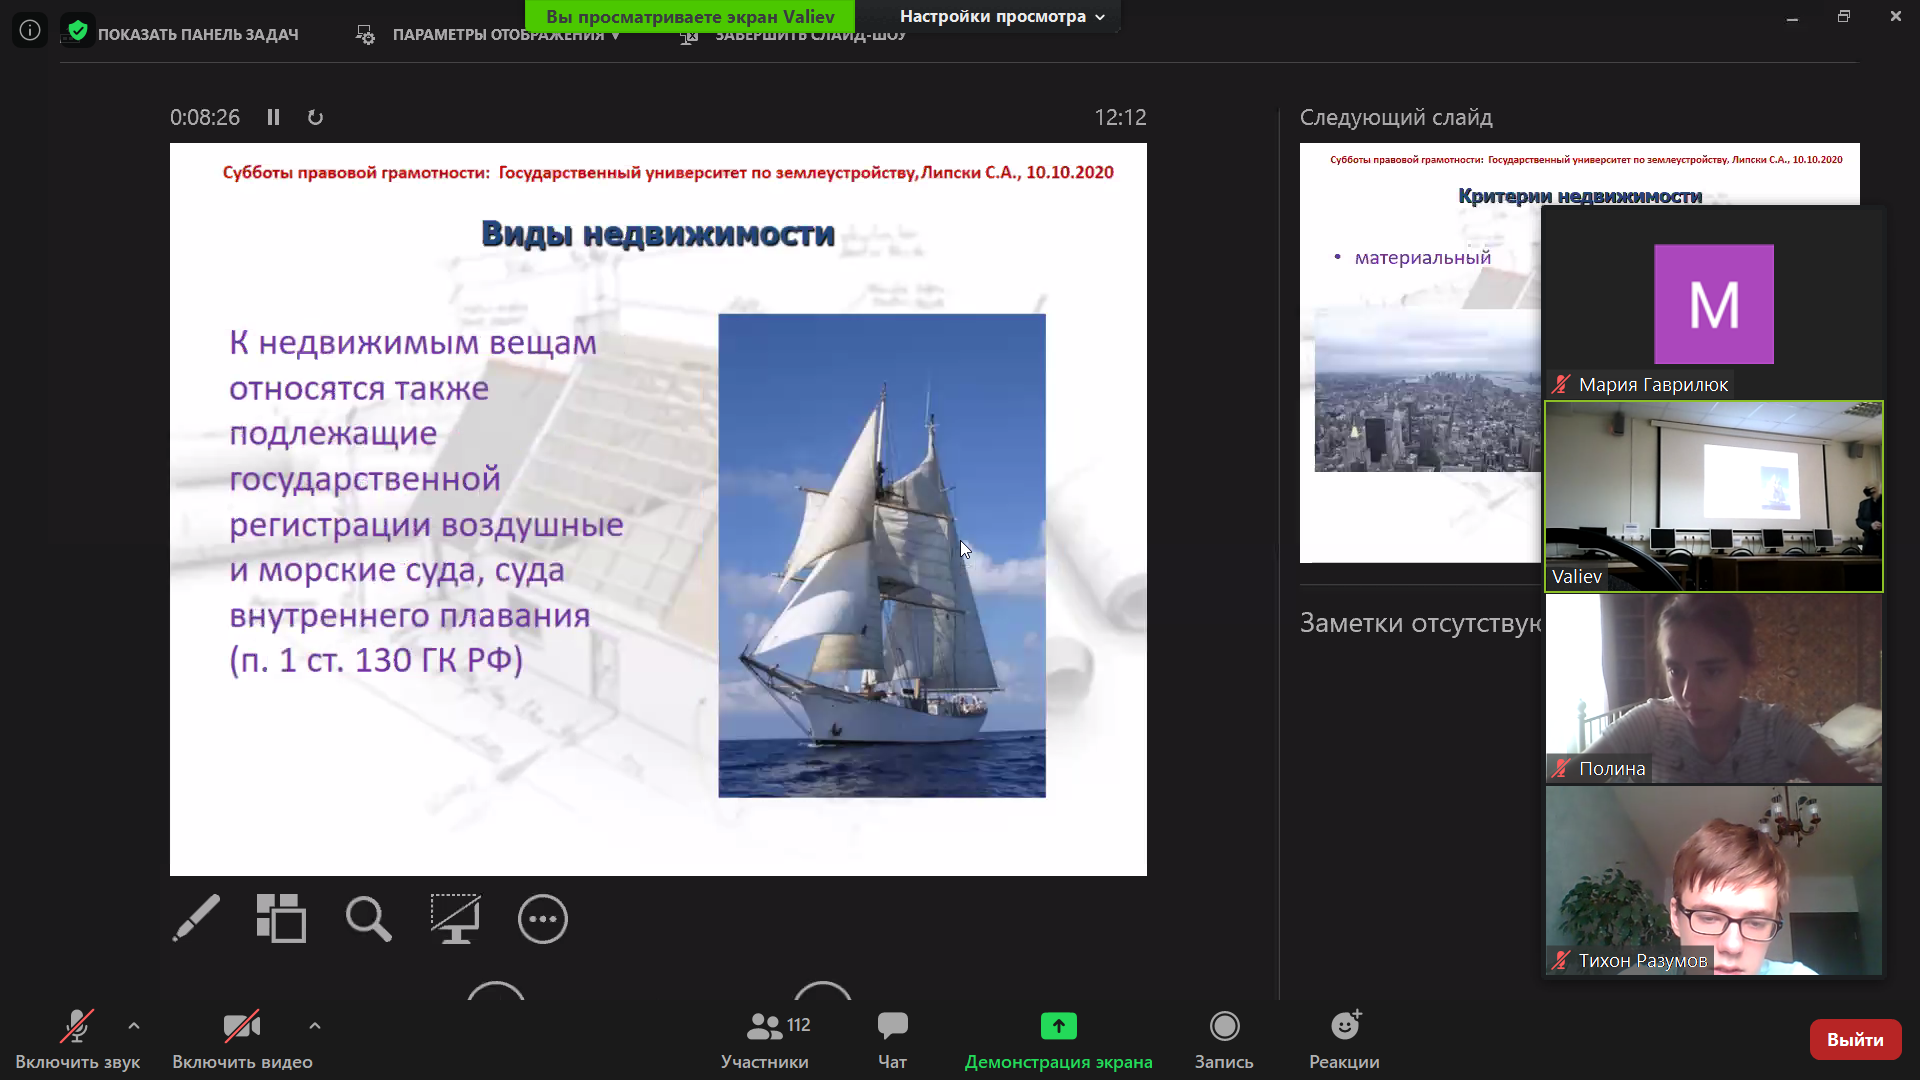1920x1080 pixels.
Task: Open the zoom magnifier tool
Action: point(368,918)
